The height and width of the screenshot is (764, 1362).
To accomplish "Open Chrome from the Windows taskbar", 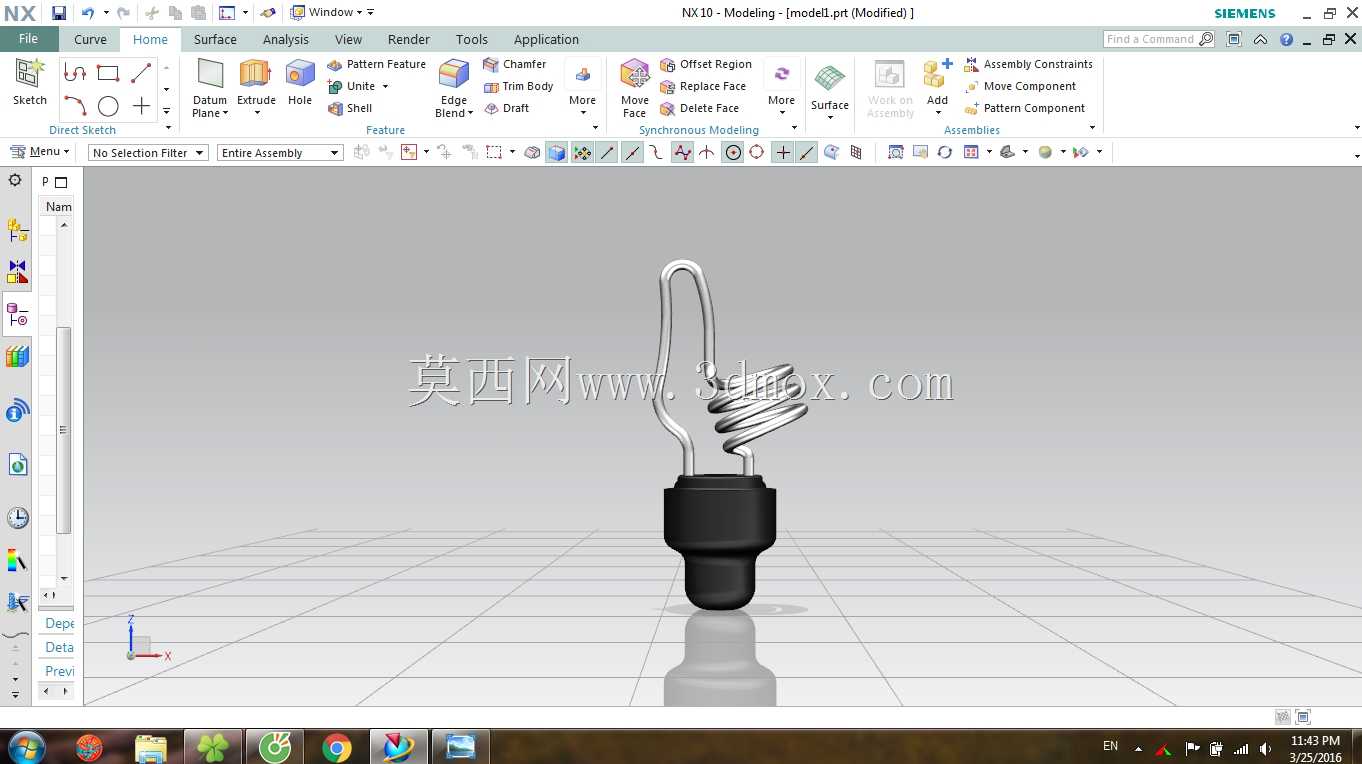I will pos(337,747).
